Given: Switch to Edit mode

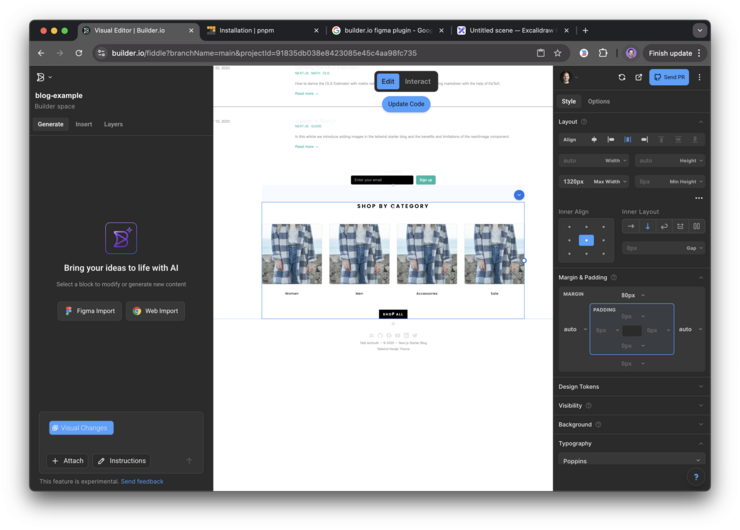Looking at the screenshot, I should tap(388, 81).
